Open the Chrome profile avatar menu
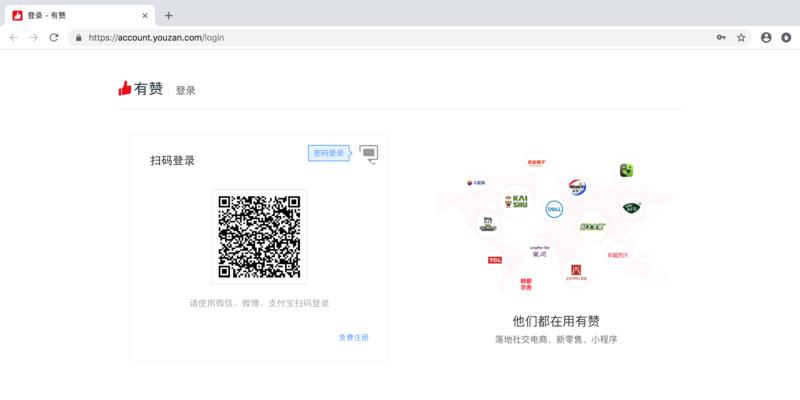This screenshot has height=400, width=800. click(x=766, y=37)
